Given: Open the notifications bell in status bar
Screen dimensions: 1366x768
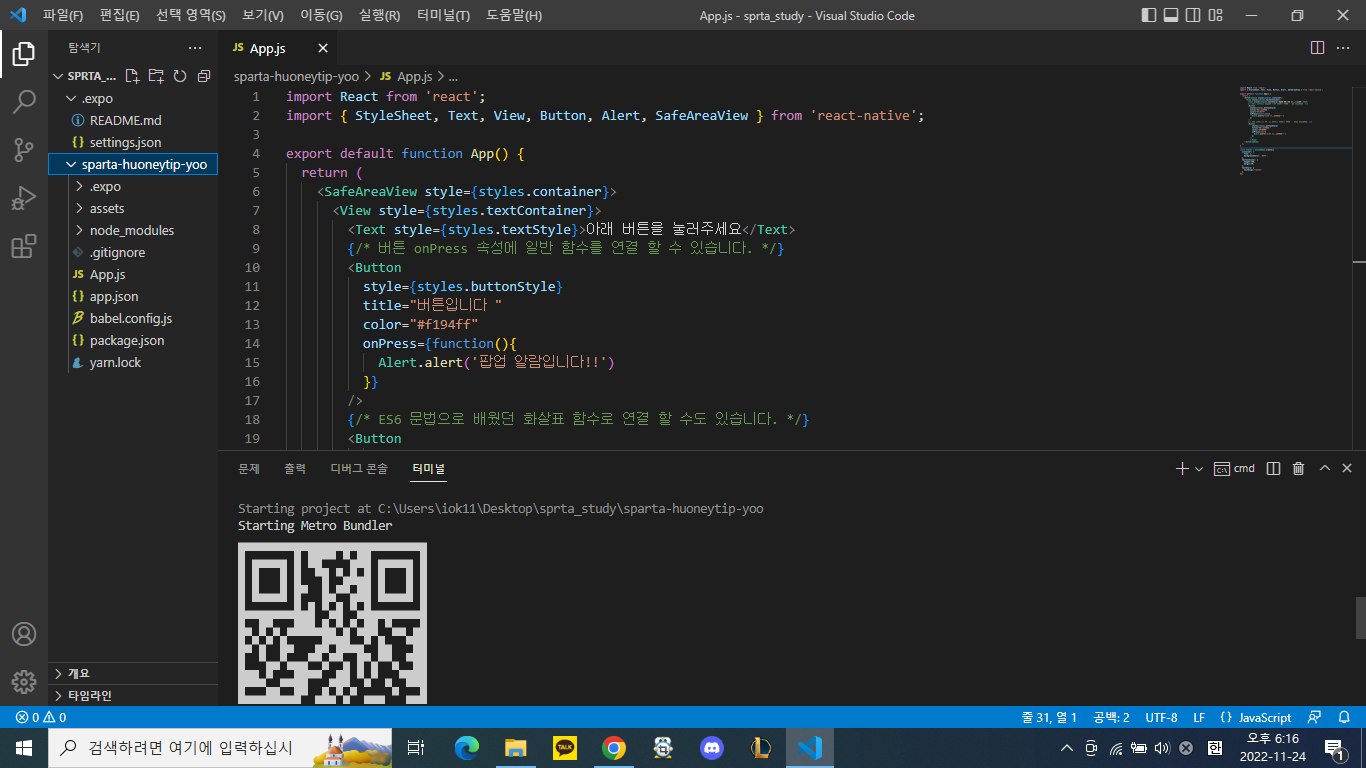Looking at the screenshot, I should [1343, 717].
